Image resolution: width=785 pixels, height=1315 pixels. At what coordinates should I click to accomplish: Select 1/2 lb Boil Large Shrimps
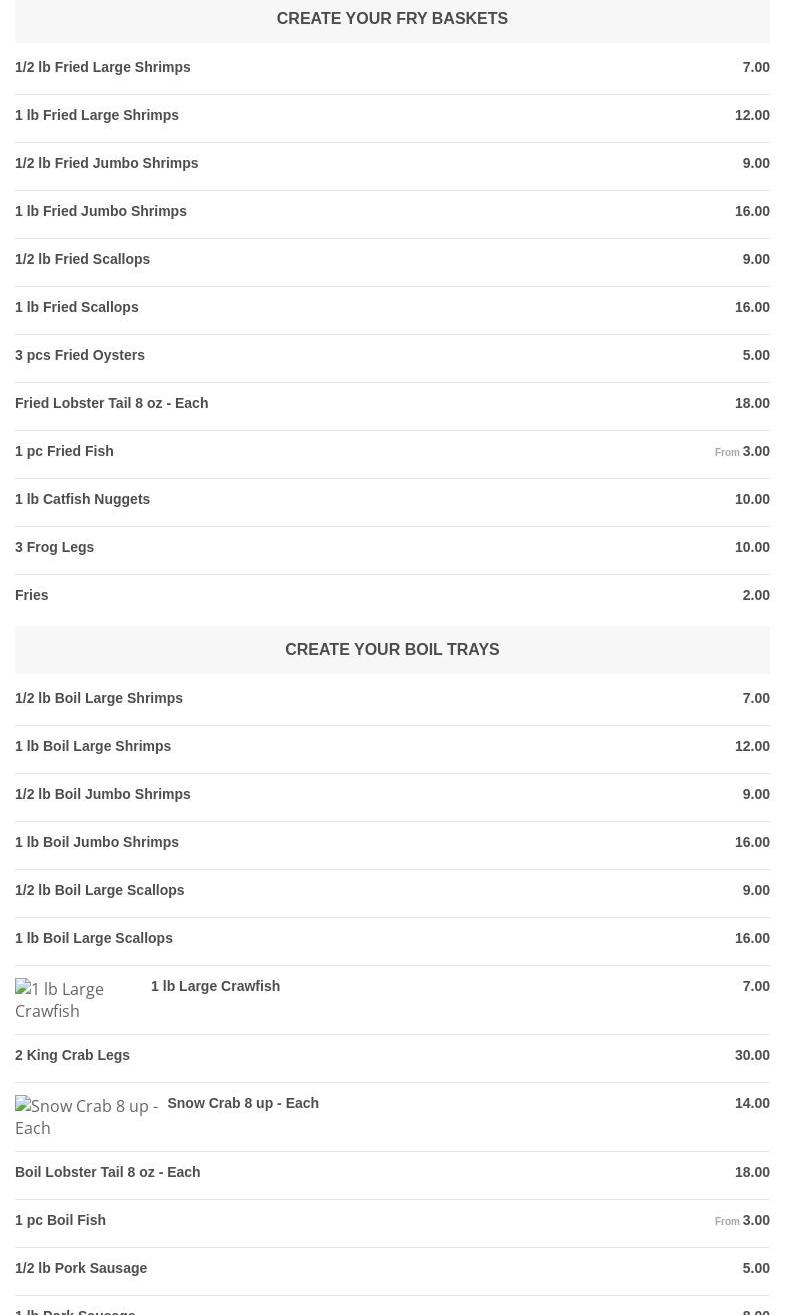coord(99,698)
